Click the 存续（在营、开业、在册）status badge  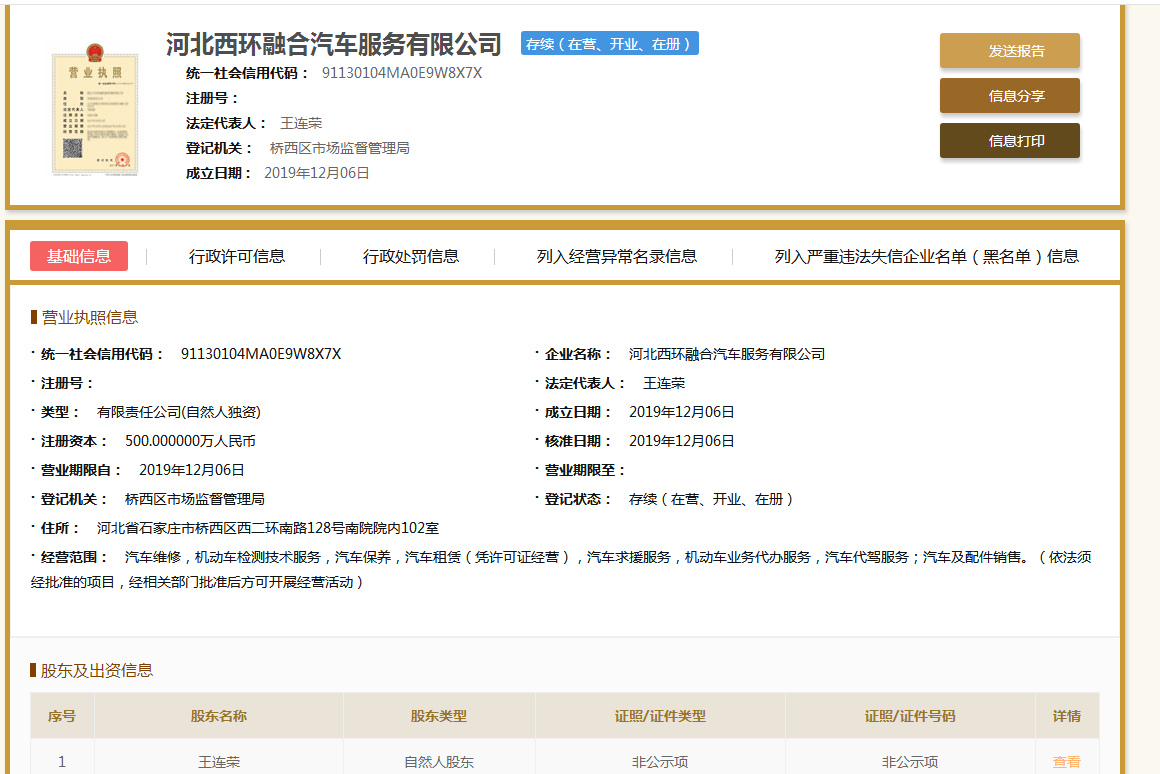click(610, 44)
